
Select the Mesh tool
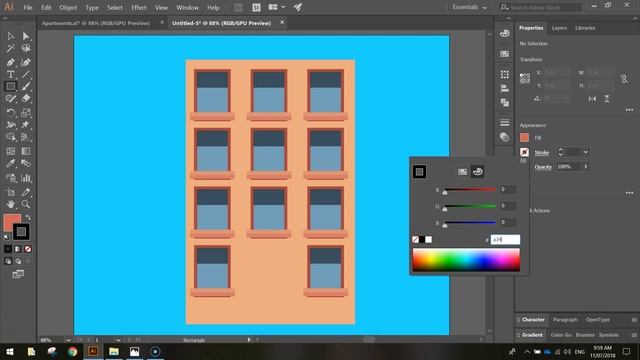tap(11, 151)
